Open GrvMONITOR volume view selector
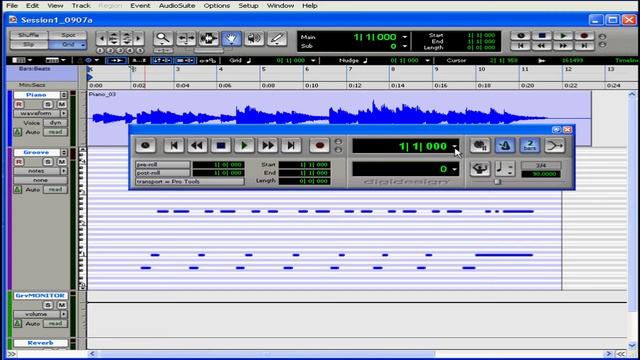Viewport: 640px width, 360px height. [40, 314]
